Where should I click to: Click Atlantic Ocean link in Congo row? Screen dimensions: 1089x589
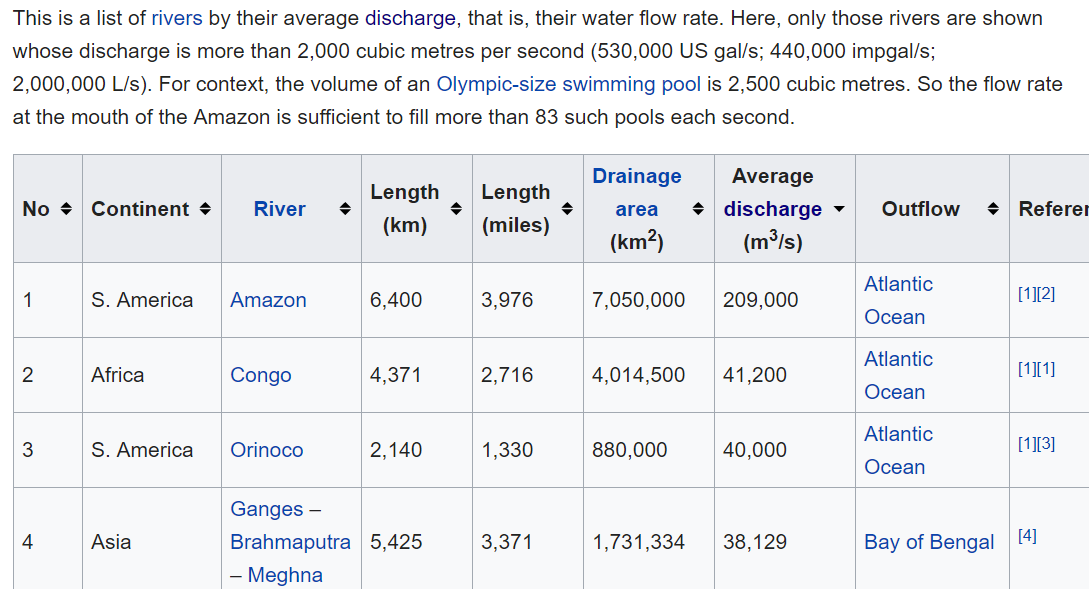[x=897, y=375]
